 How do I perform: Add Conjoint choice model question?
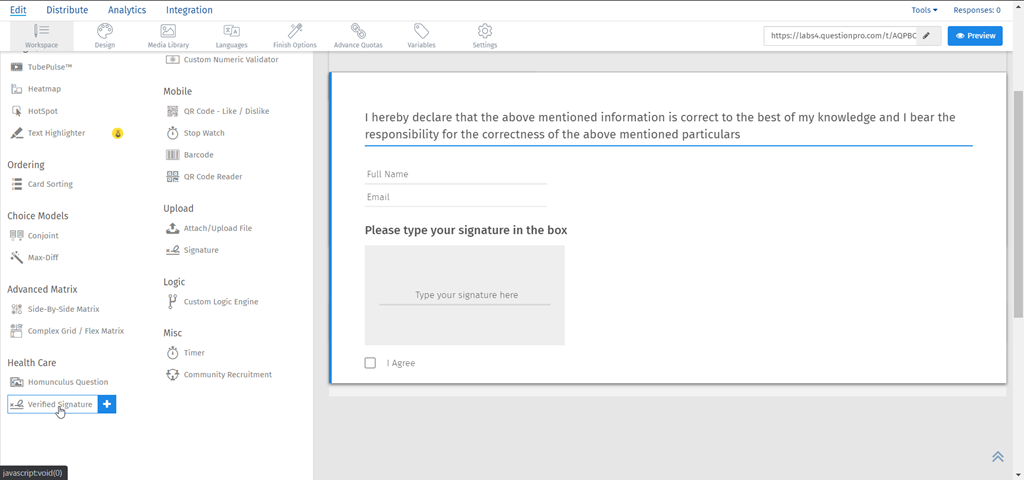tap(35, 236)
